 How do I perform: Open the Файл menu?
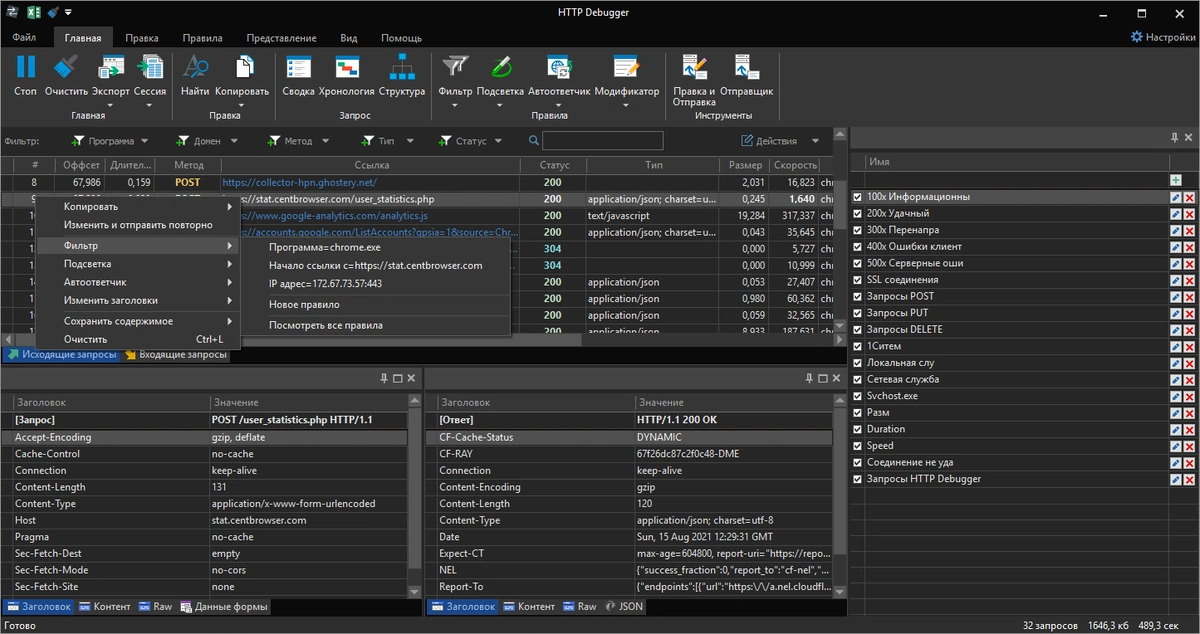(25, 38)
